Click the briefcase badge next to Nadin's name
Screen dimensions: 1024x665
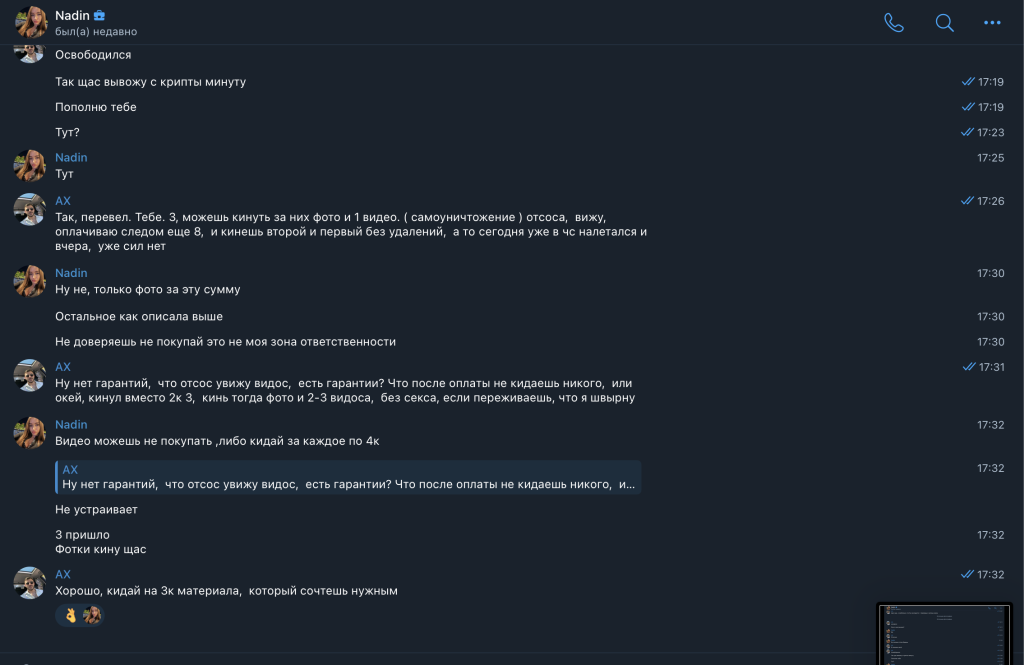pyautogui.click(x=99, y=16)
